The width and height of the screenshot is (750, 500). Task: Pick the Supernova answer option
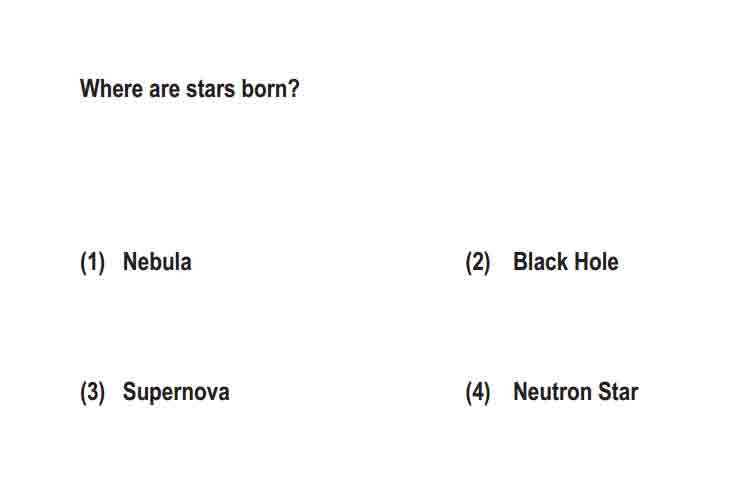pyautogui.click(x=176, y=393)
